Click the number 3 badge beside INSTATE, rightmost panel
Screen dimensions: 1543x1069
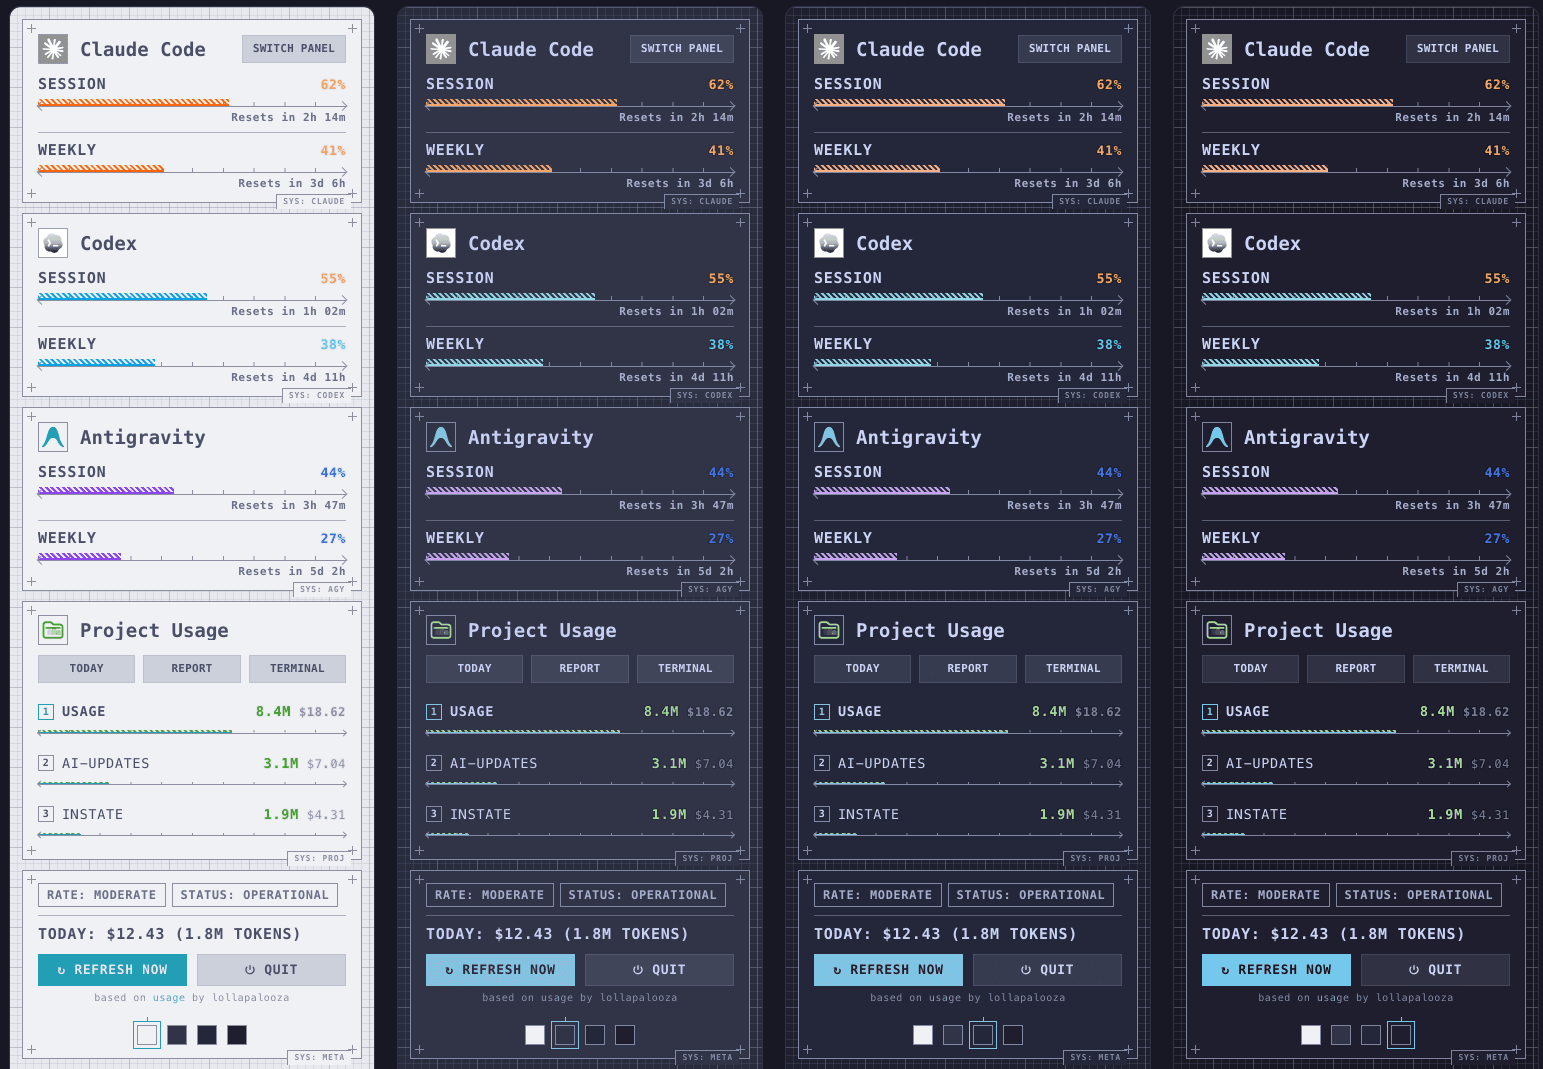click(x=1209, y=814)
